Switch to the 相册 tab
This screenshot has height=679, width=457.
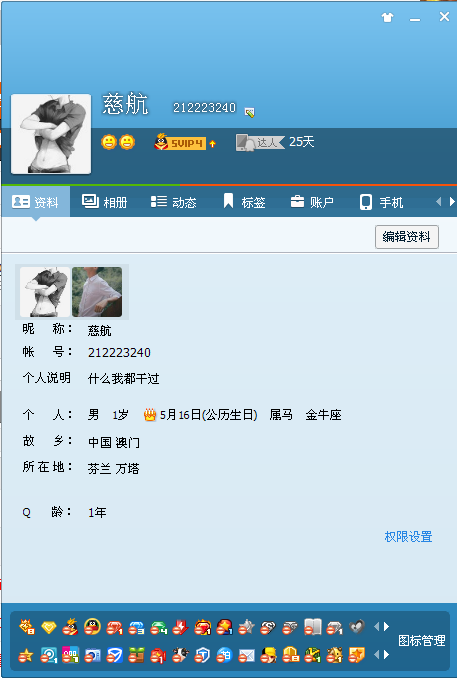(x=104, y=202)
